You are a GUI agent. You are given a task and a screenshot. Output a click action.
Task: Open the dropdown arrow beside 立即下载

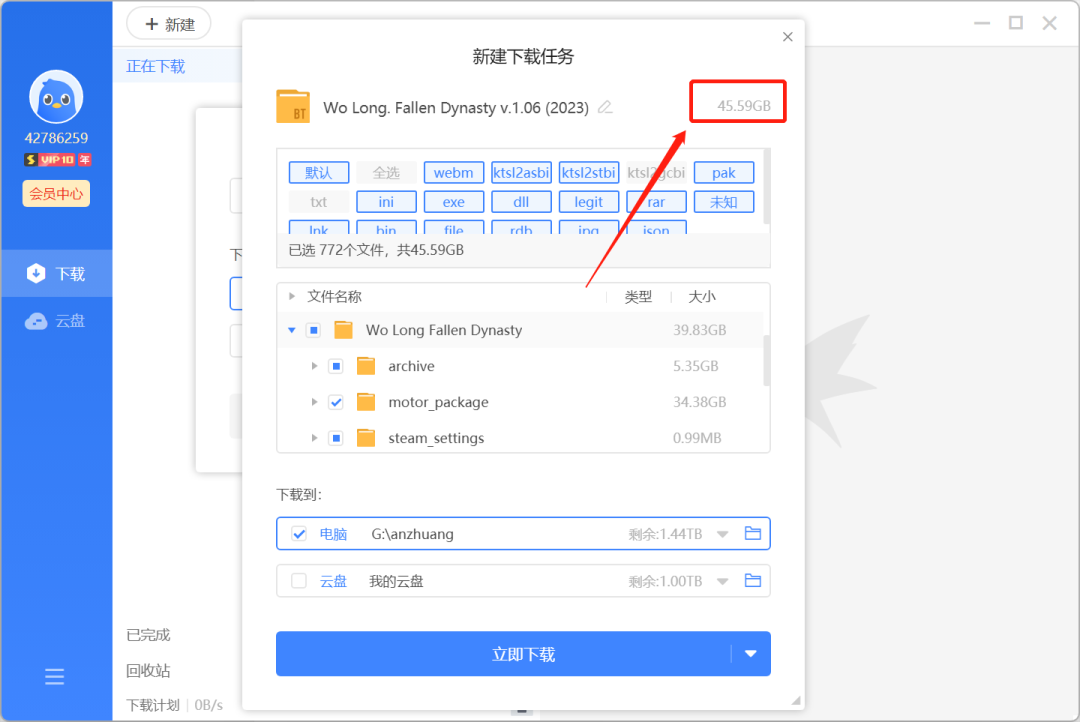point(751,654)
